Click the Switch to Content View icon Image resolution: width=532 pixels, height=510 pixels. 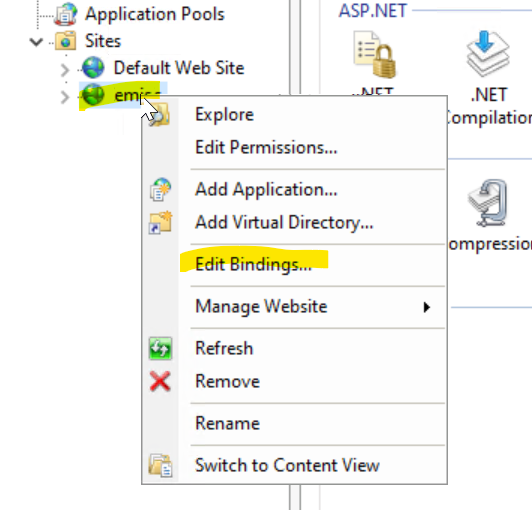coord(160,465)
